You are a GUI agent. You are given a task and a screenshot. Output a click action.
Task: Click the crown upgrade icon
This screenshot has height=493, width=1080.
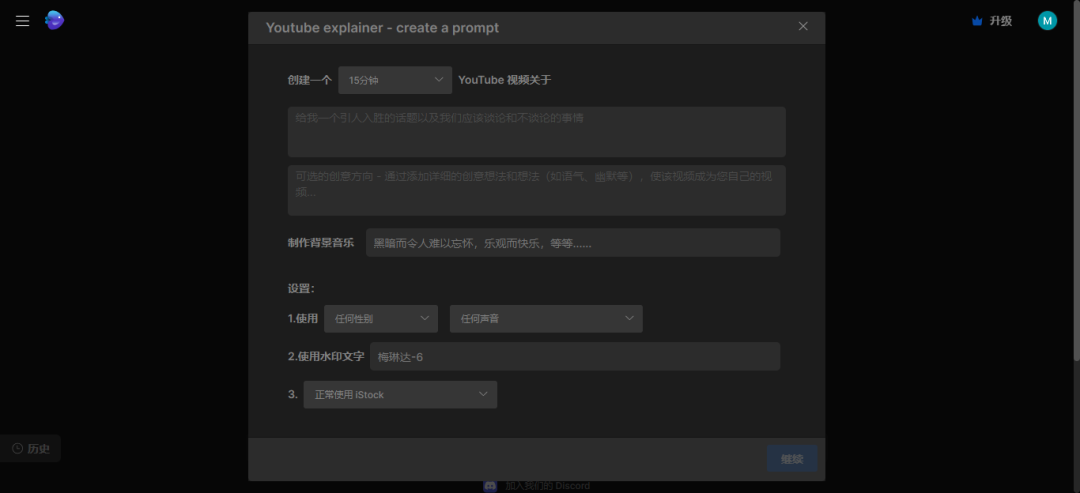click(977, 21)
